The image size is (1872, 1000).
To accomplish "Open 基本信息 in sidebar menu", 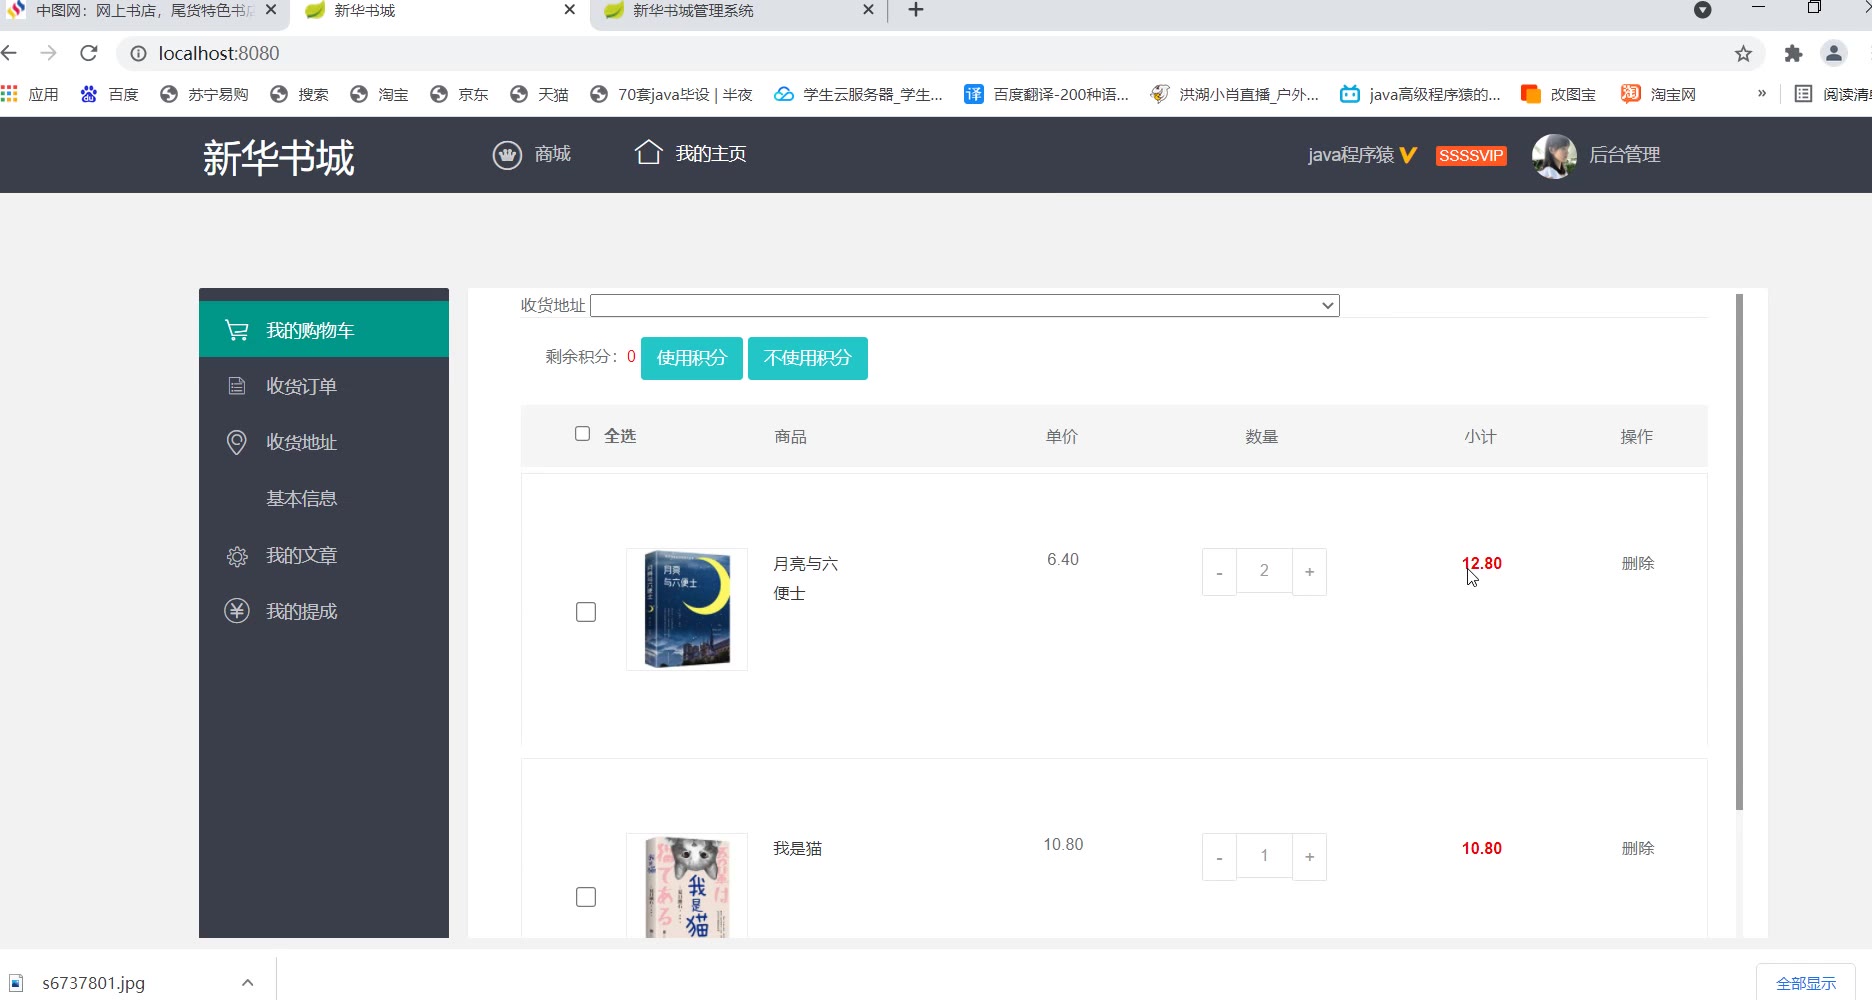I will pos(302,498).
